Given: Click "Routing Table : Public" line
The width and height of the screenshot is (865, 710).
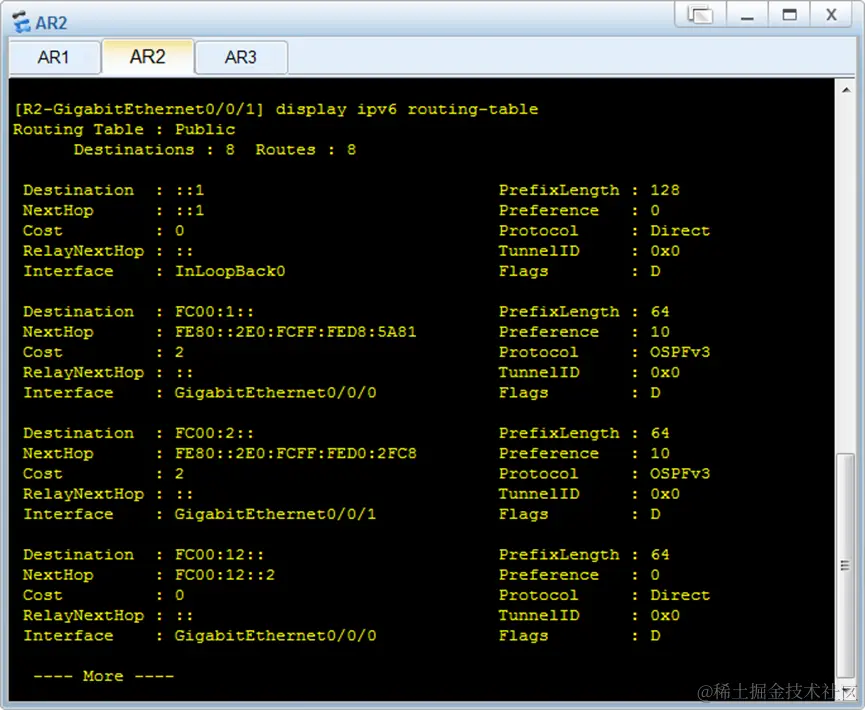Looking at the screenshot, I should pyautogui.click(x=124, y=129).
